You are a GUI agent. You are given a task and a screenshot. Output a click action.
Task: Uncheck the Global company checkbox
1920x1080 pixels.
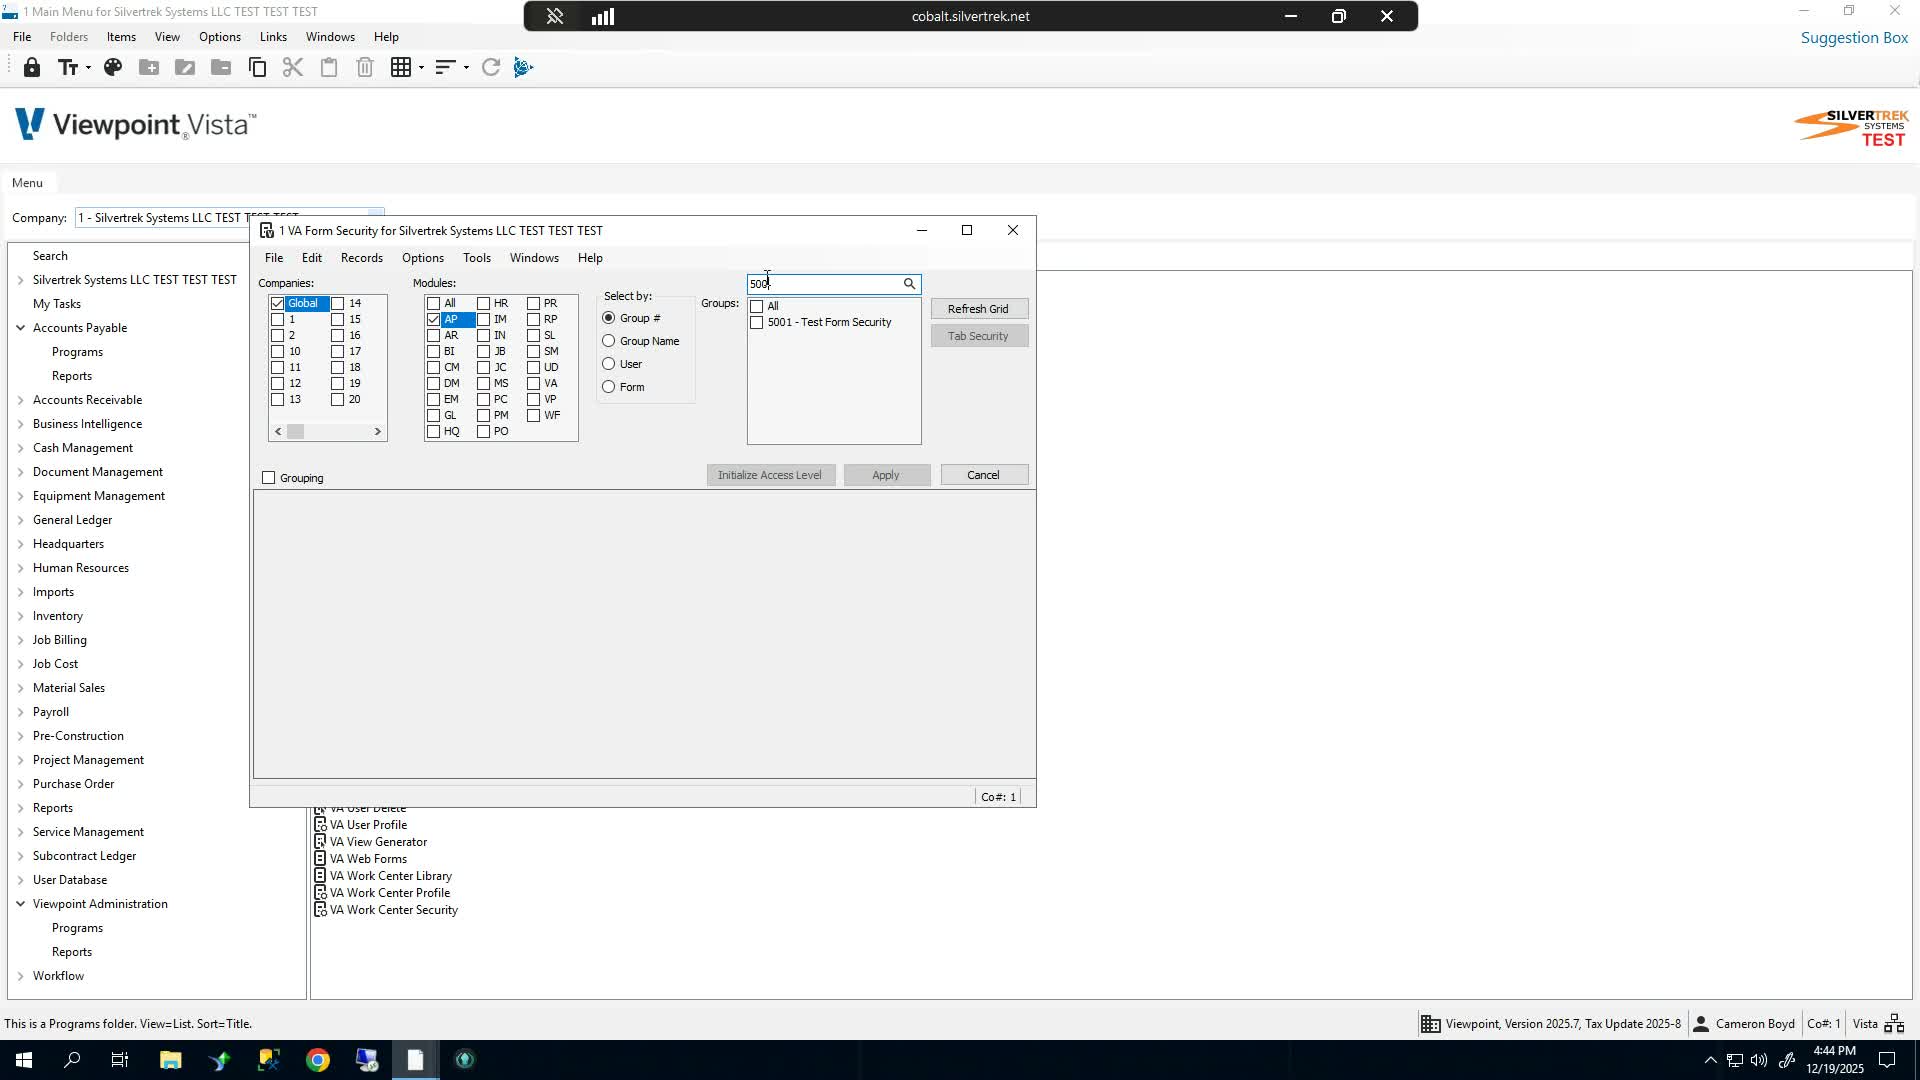click(278, 303)
